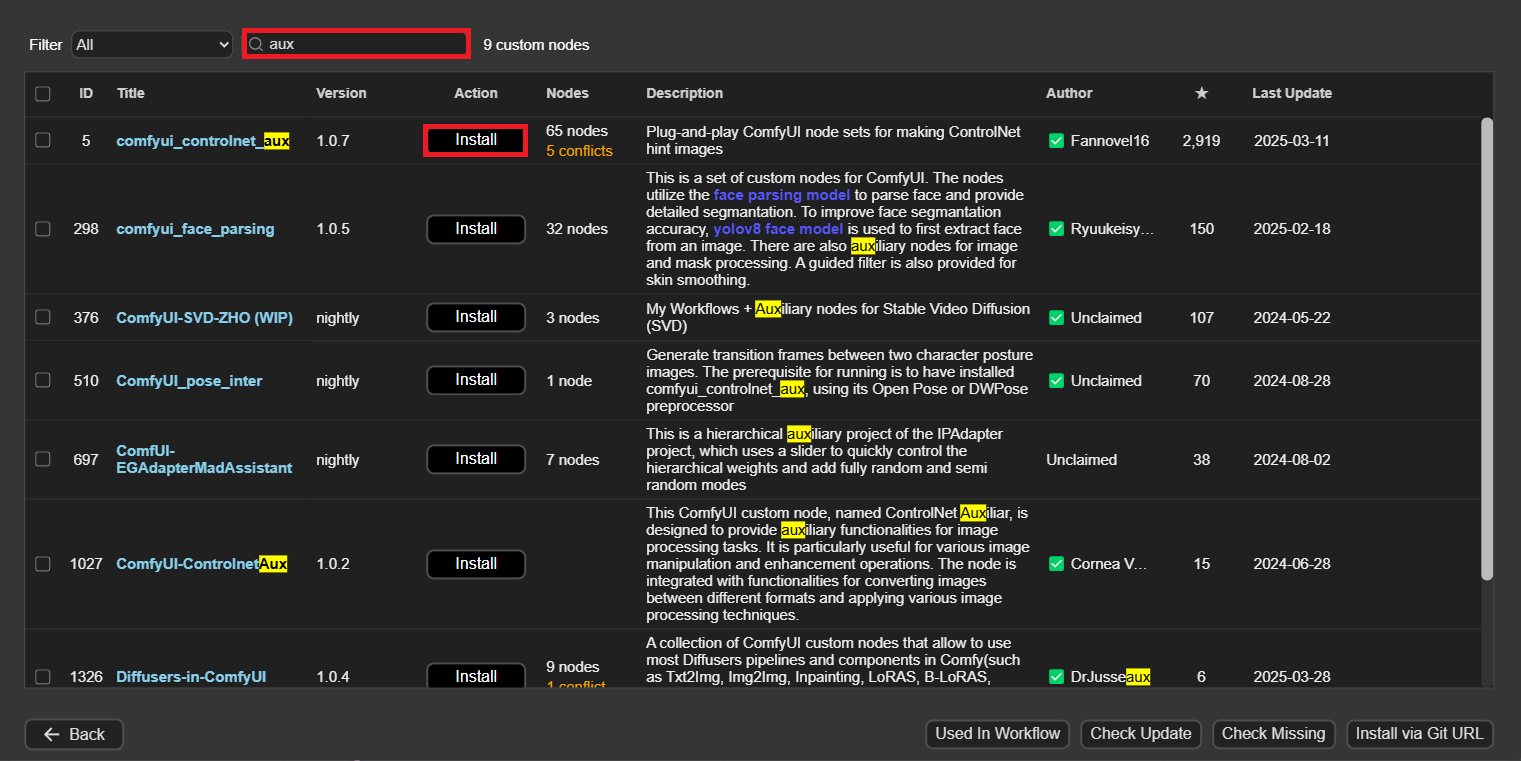Select the checkbox for comfyui_controlnet_aux
Screen dimensions: 1521x761
click(43, 141)
